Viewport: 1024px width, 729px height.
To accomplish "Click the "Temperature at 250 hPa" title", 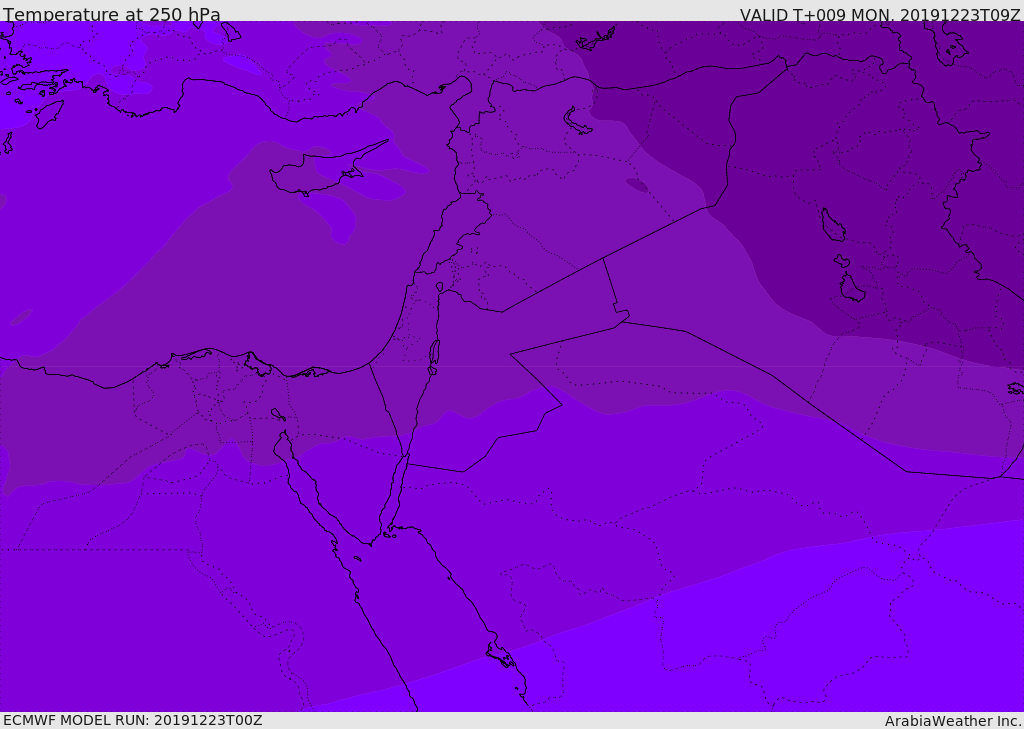I will (112, 15).
